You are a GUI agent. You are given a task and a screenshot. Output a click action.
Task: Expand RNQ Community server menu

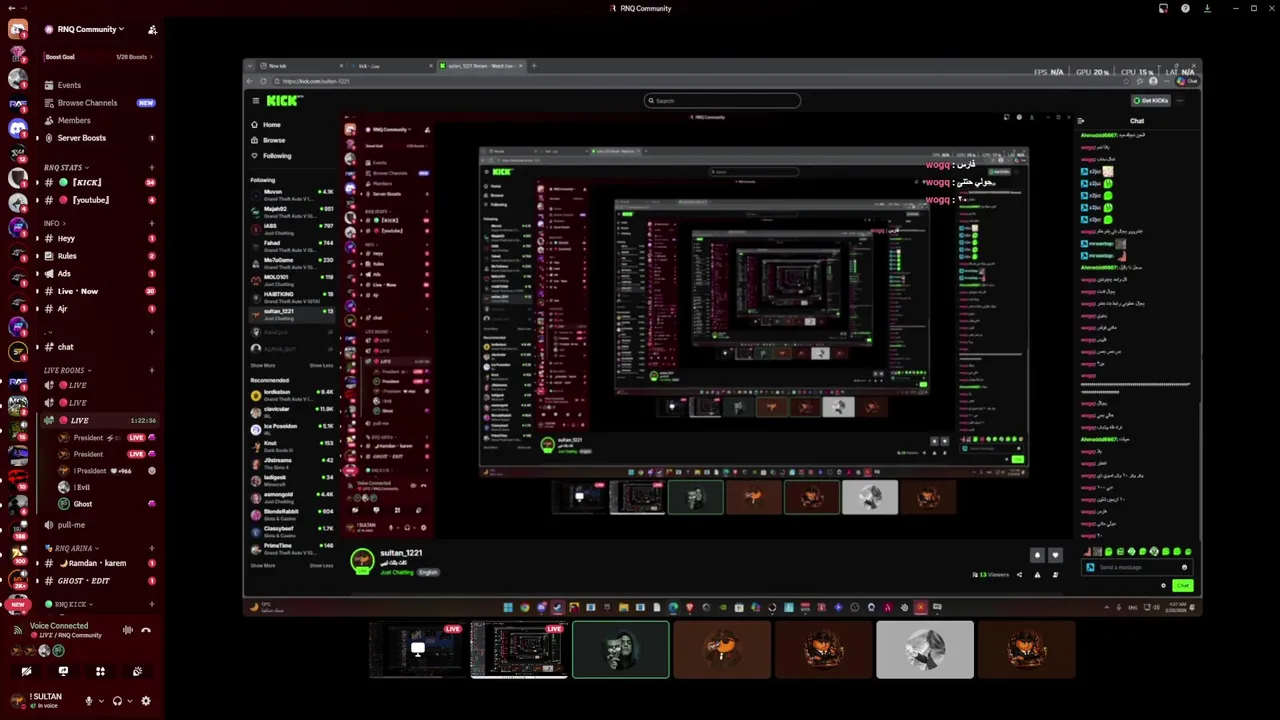click(x=90, y=29)
